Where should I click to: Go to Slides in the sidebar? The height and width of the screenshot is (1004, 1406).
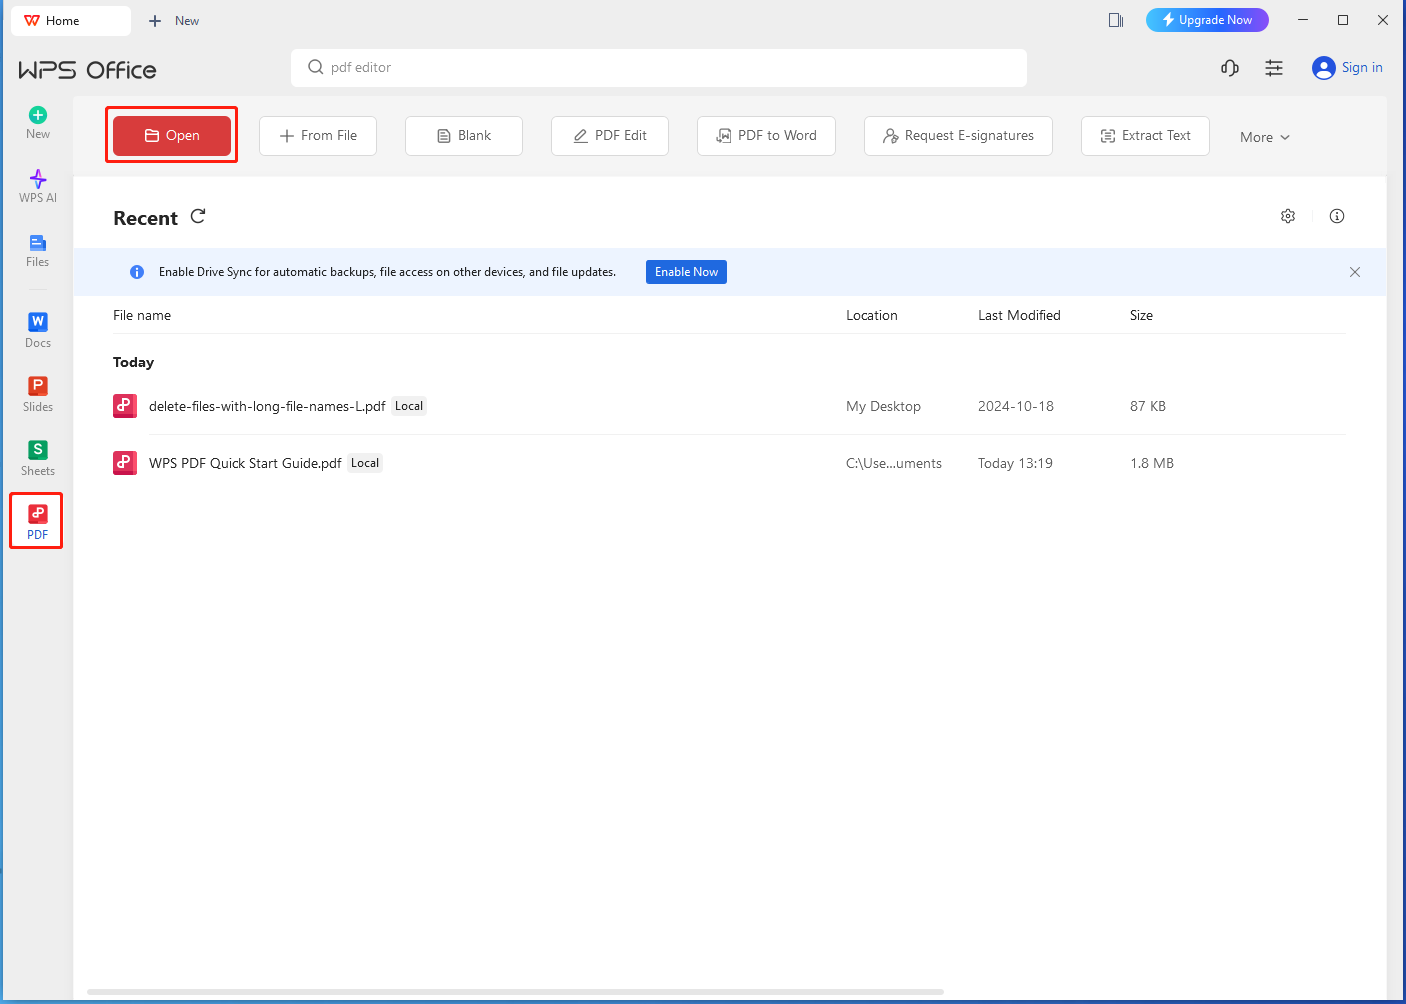tap(38, 394)
